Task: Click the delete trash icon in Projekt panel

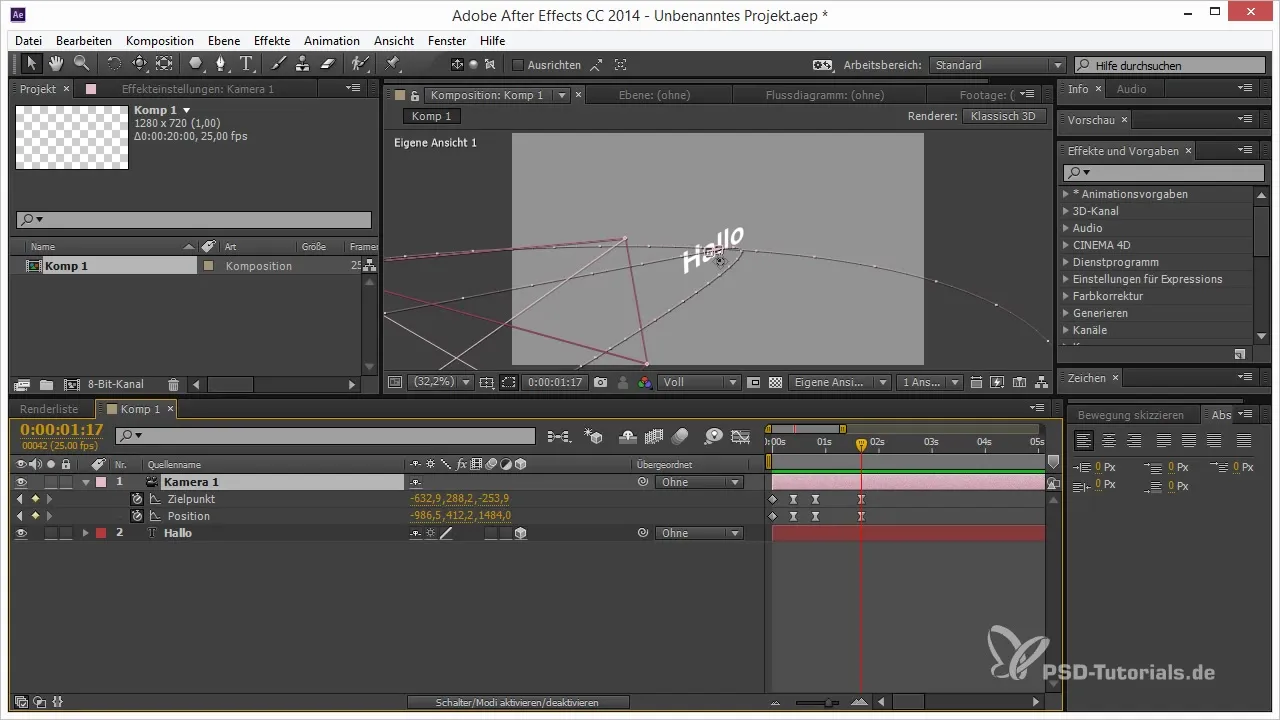Action: pos(173,384)
